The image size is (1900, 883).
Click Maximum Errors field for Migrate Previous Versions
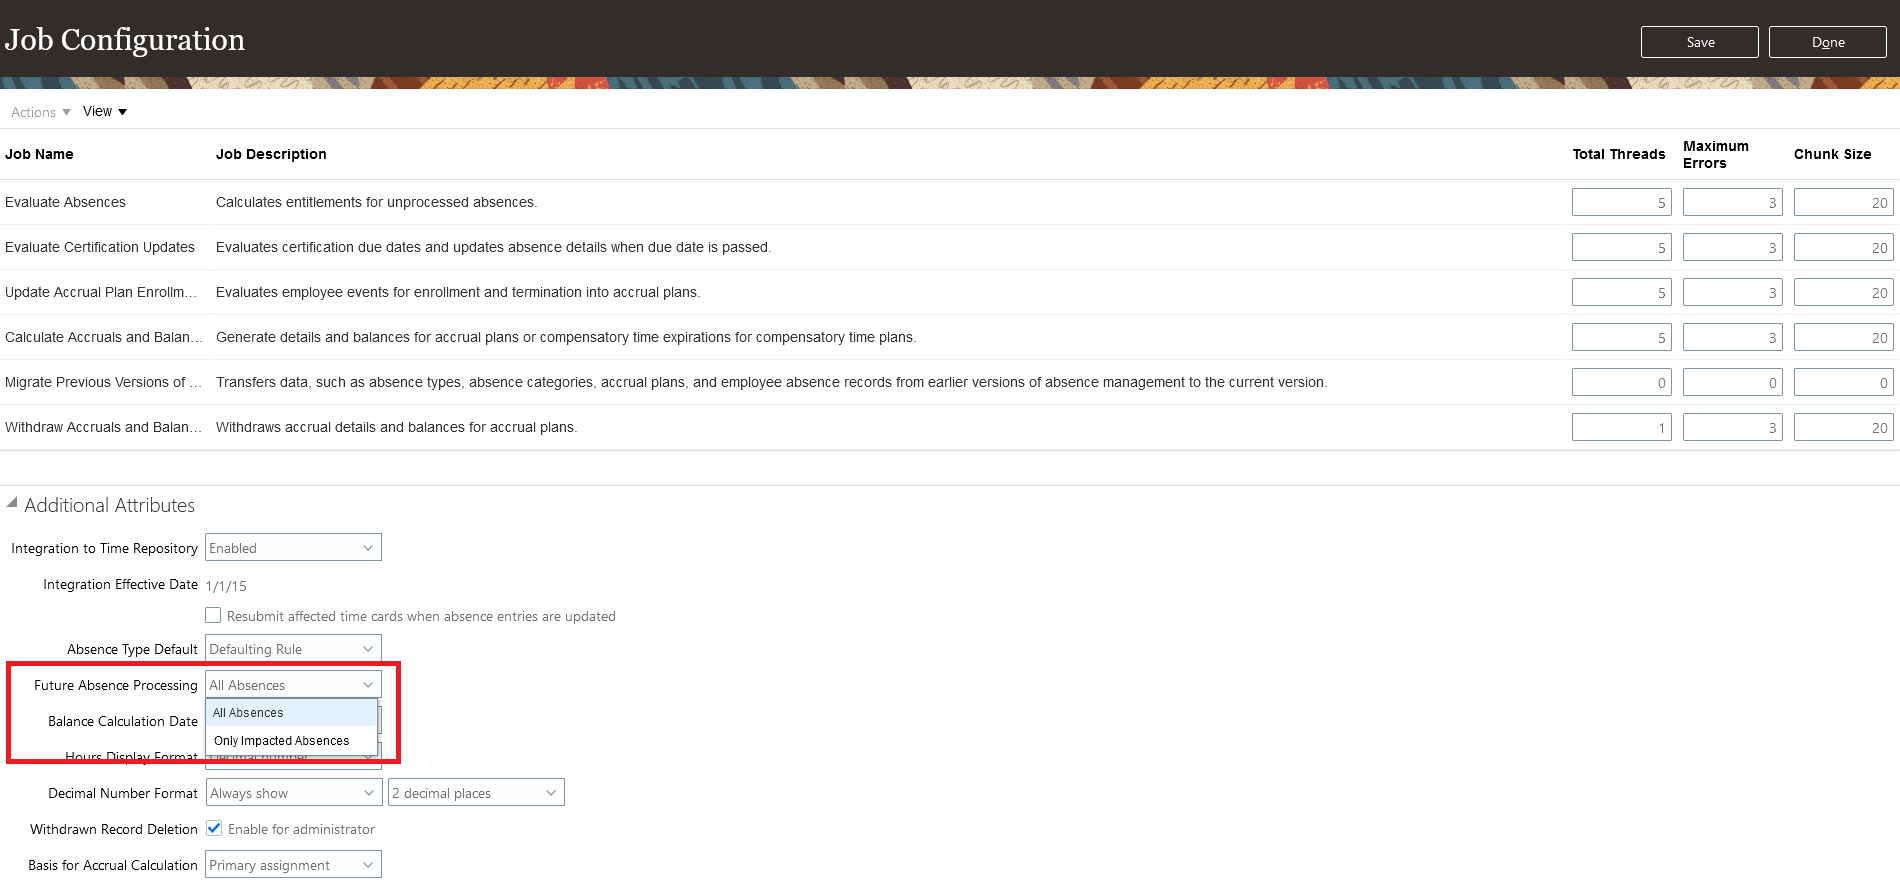(1732, 382)
